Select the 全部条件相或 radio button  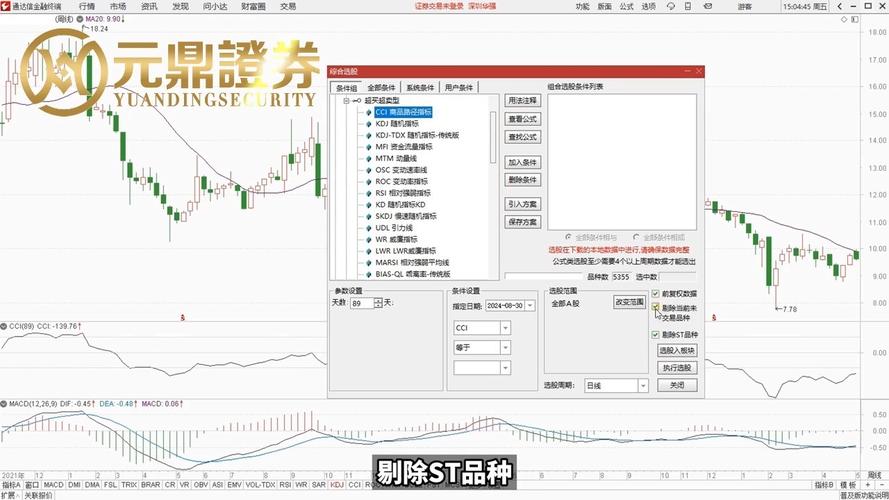(x=636, y=237)
